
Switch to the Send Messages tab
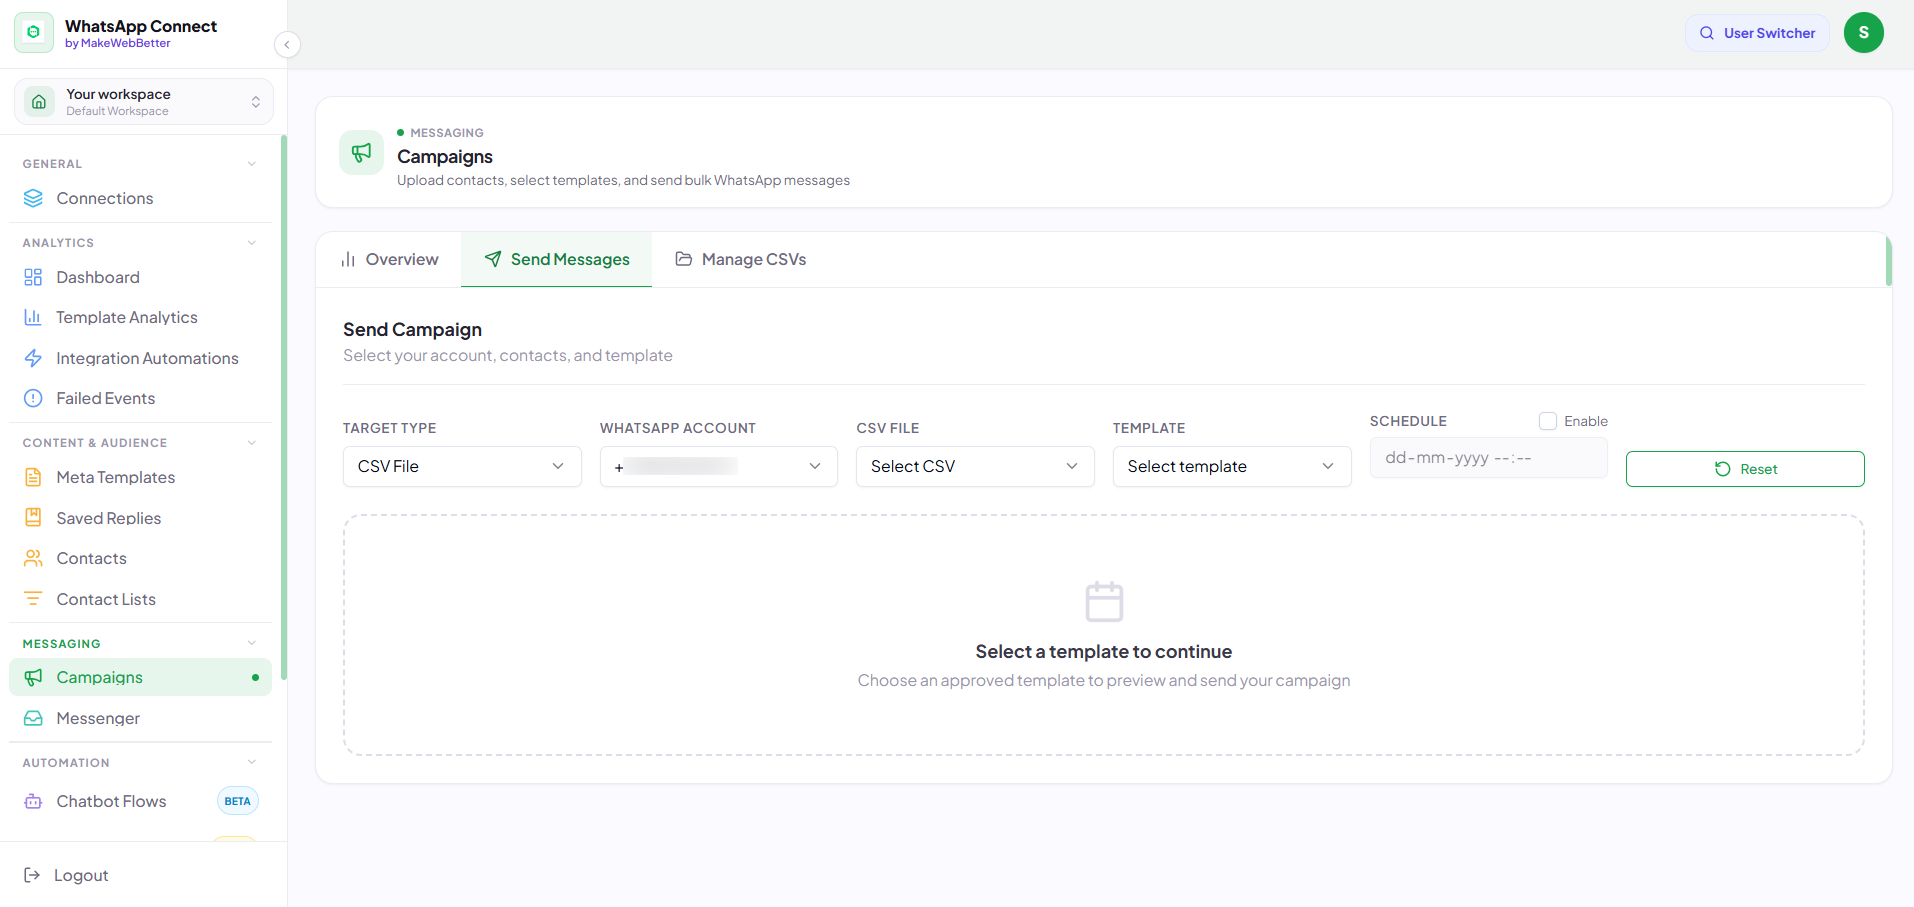pyautogui.click(x=556, y=259)
